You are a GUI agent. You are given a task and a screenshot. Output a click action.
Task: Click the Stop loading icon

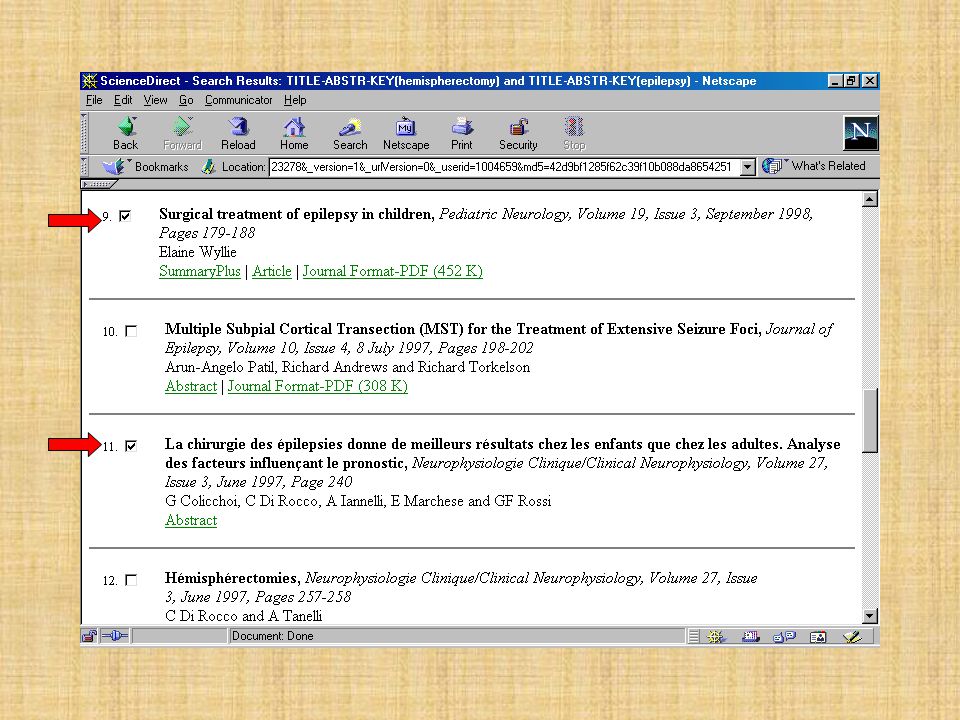[x=574, y=133]
